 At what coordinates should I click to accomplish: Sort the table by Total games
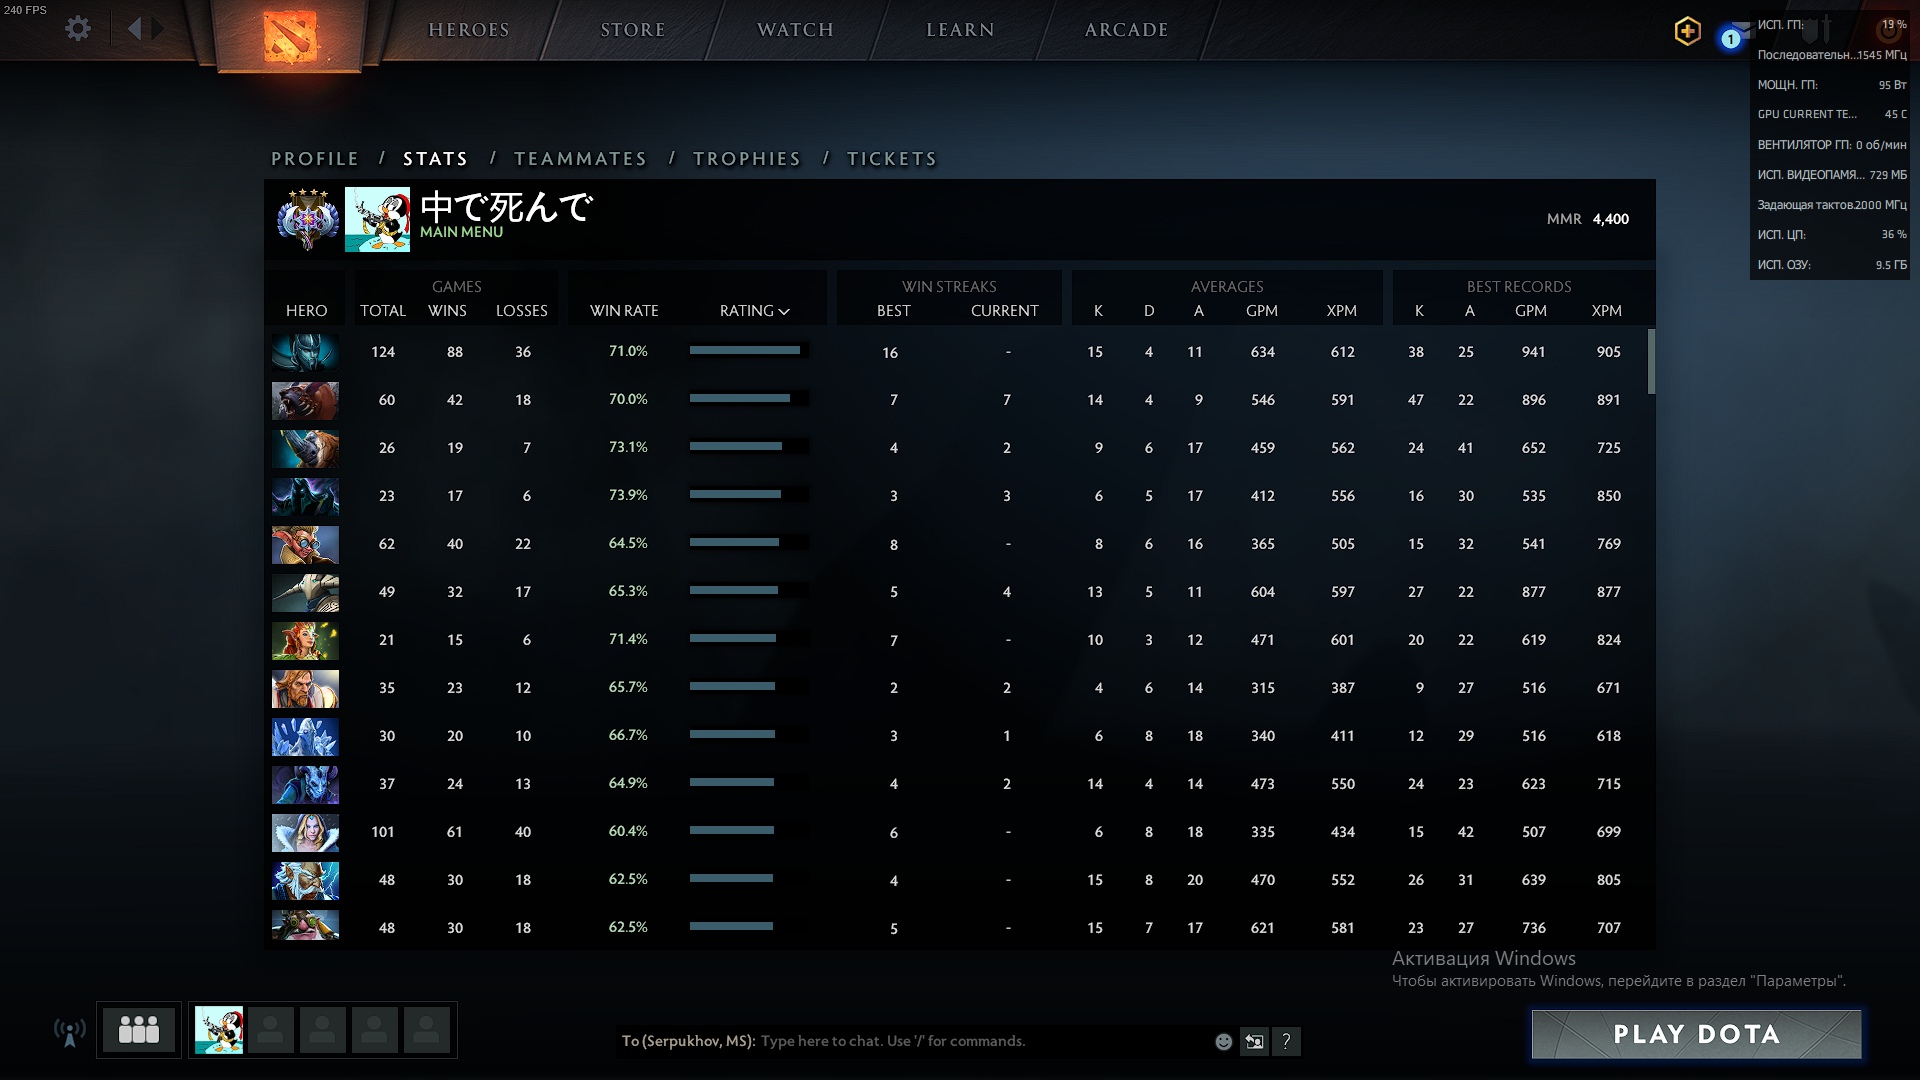click(383, 311)
